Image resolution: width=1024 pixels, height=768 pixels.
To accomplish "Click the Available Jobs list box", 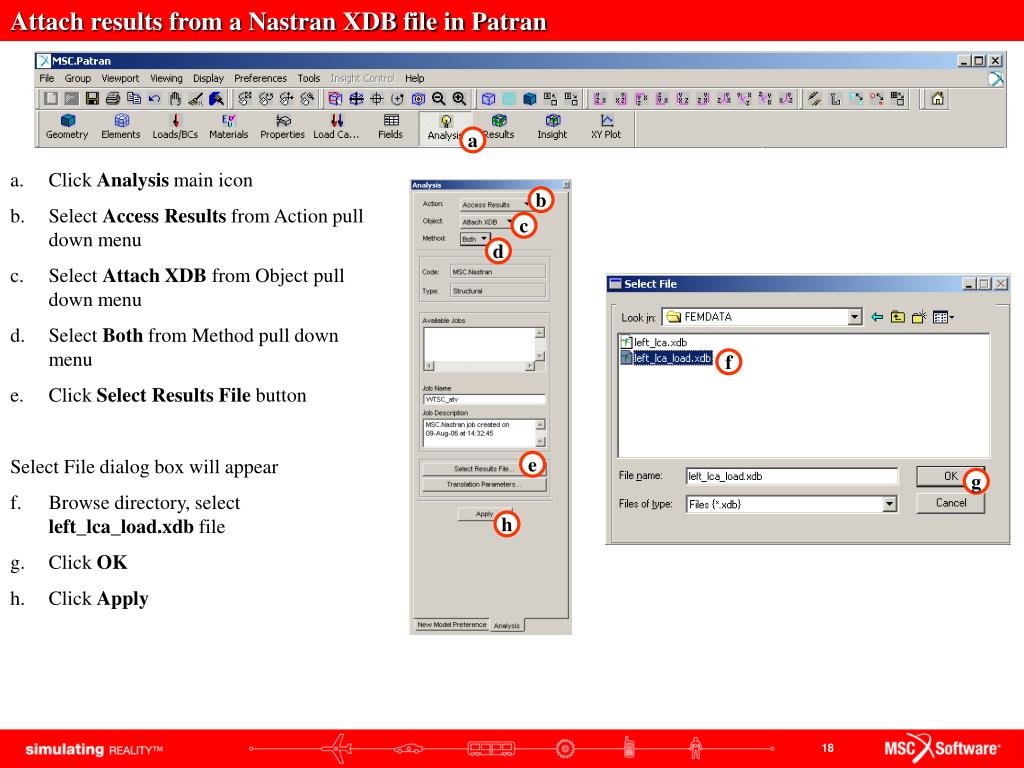I will (x=479, y=344).
